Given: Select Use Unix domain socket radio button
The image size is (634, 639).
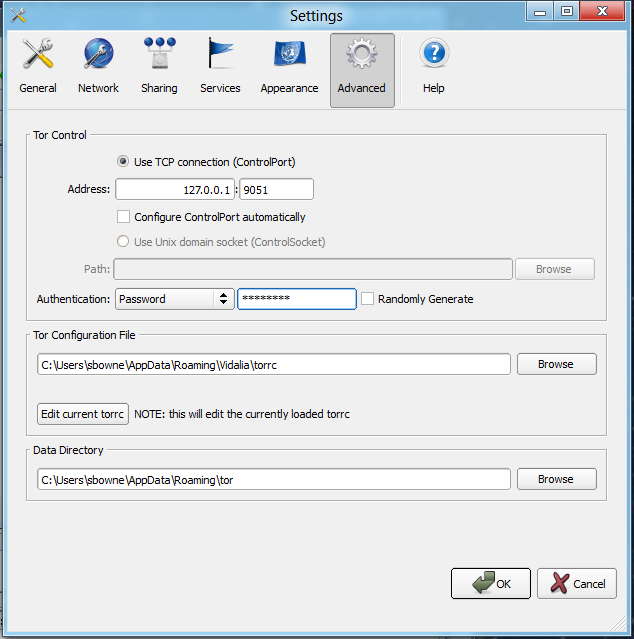Looking at the screenshot, I should coord(123,241).
